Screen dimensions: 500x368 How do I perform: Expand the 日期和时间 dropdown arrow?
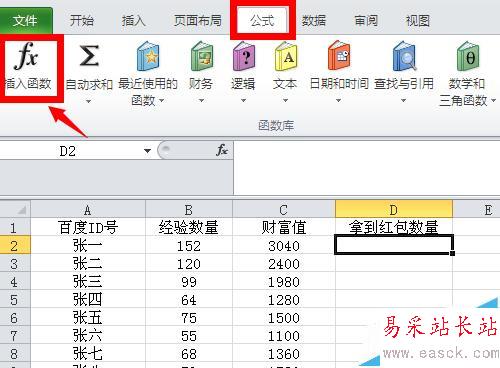click(338, 101)
